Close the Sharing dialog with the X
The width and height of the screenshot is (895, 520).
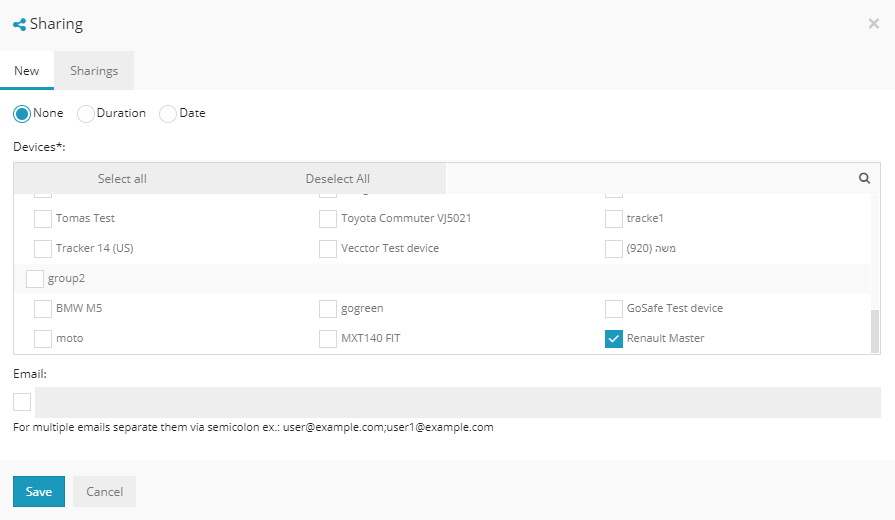tap(873, 23)
